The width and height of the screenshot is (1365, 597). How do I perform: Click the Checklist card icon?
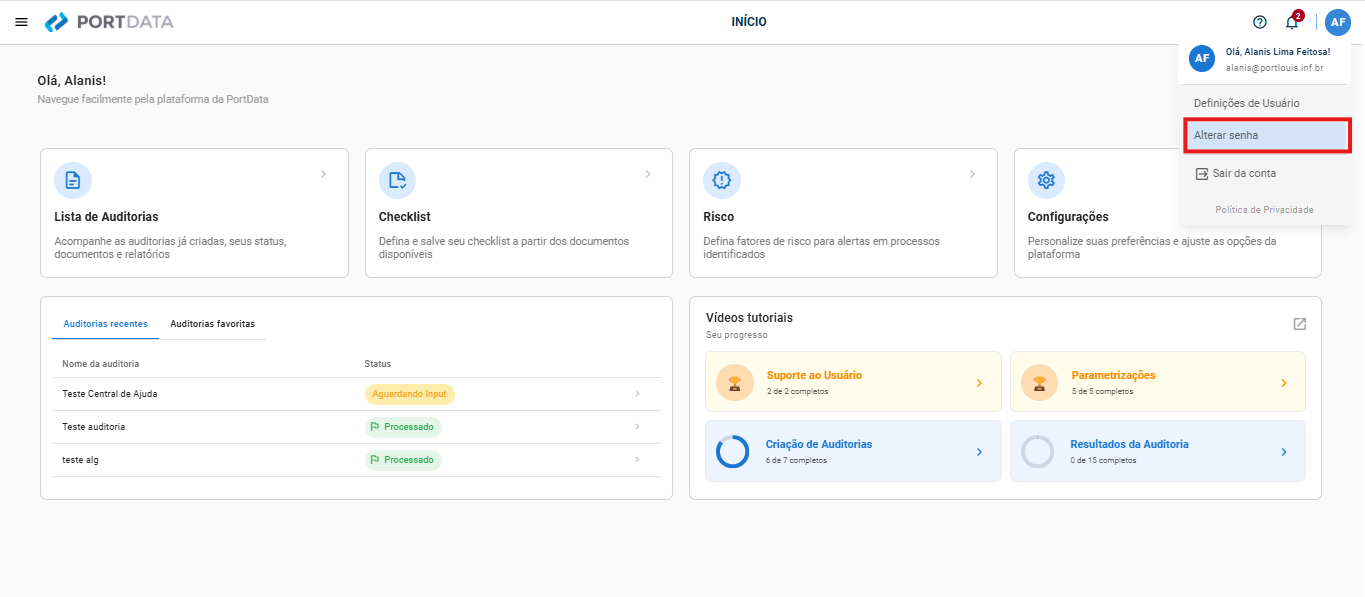click(397, 180)
